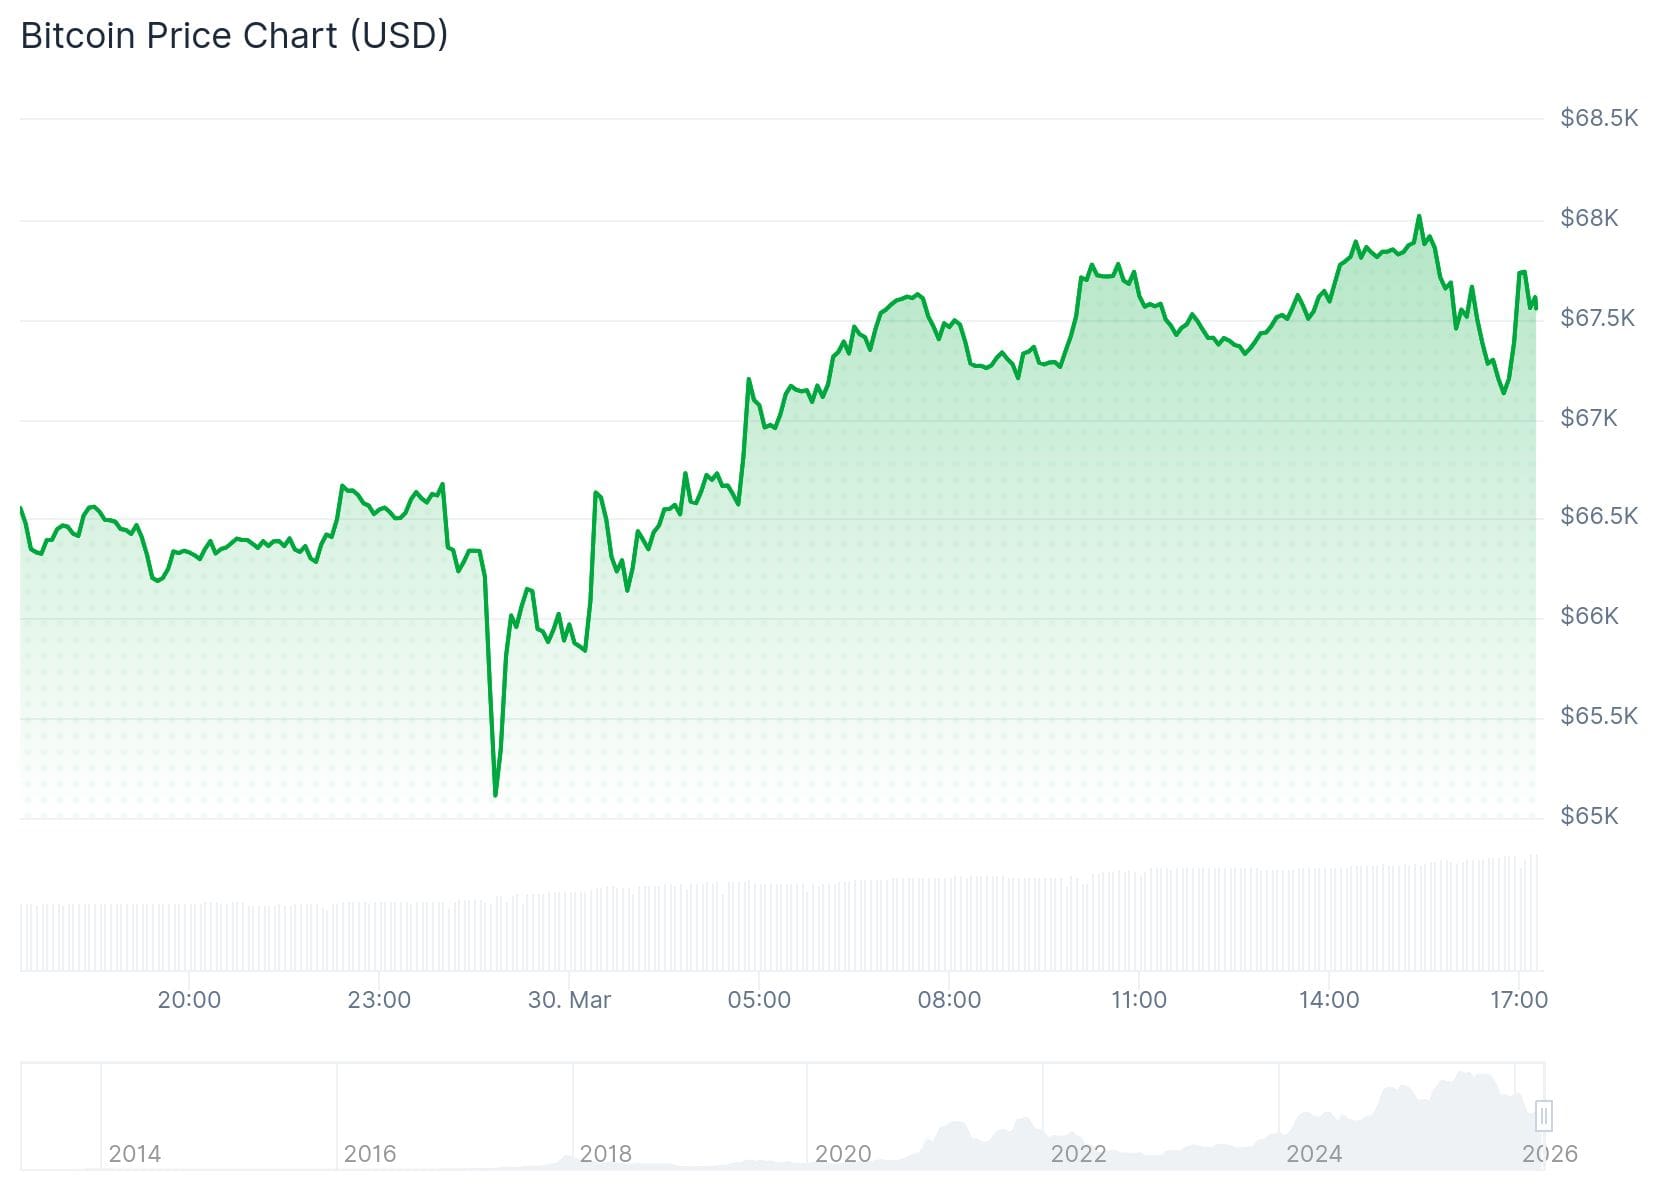
Task: Click the range navigator drag handle
Action: point(1544,1115)
